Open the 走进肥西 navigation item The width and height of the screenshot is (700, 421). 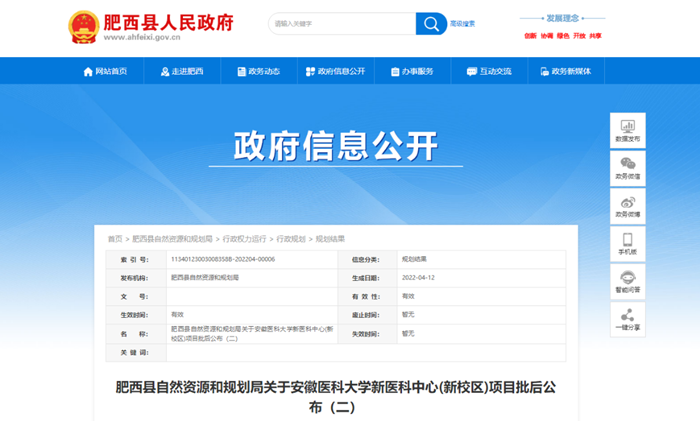point(180,72)
